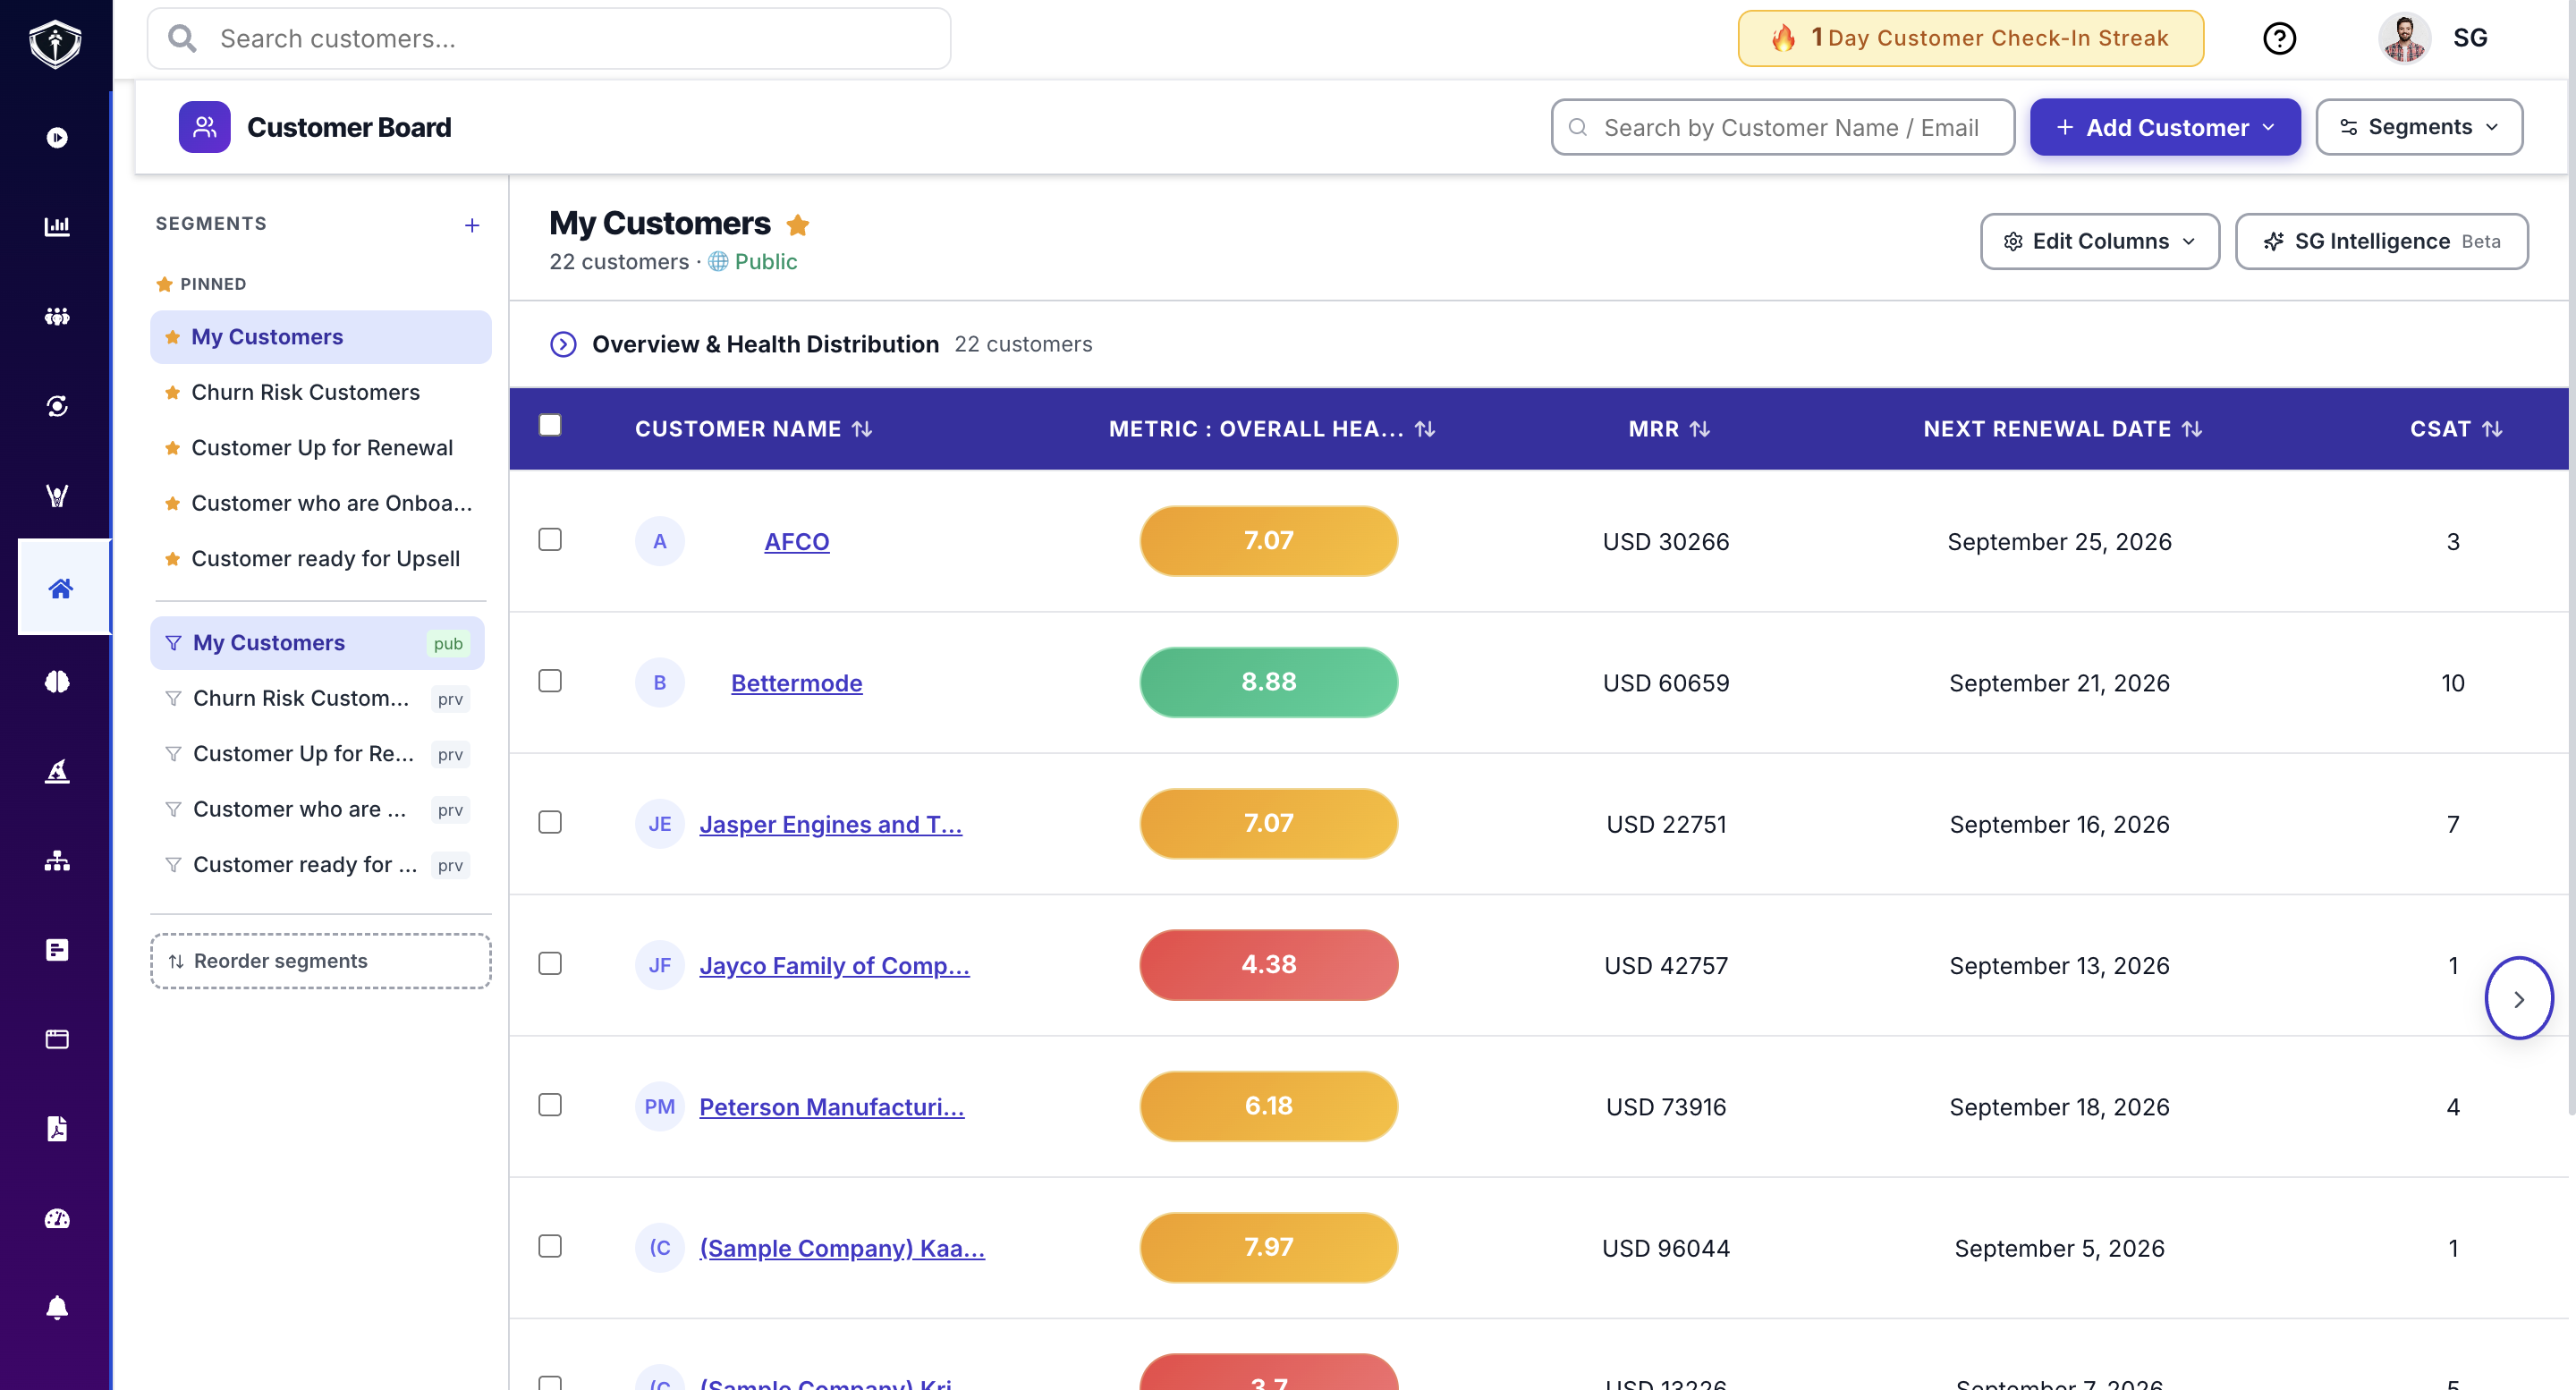Sort by MRR column arrows
The height and width of the screenshot is (1390, 2576).
click(x=1700, y=429)
